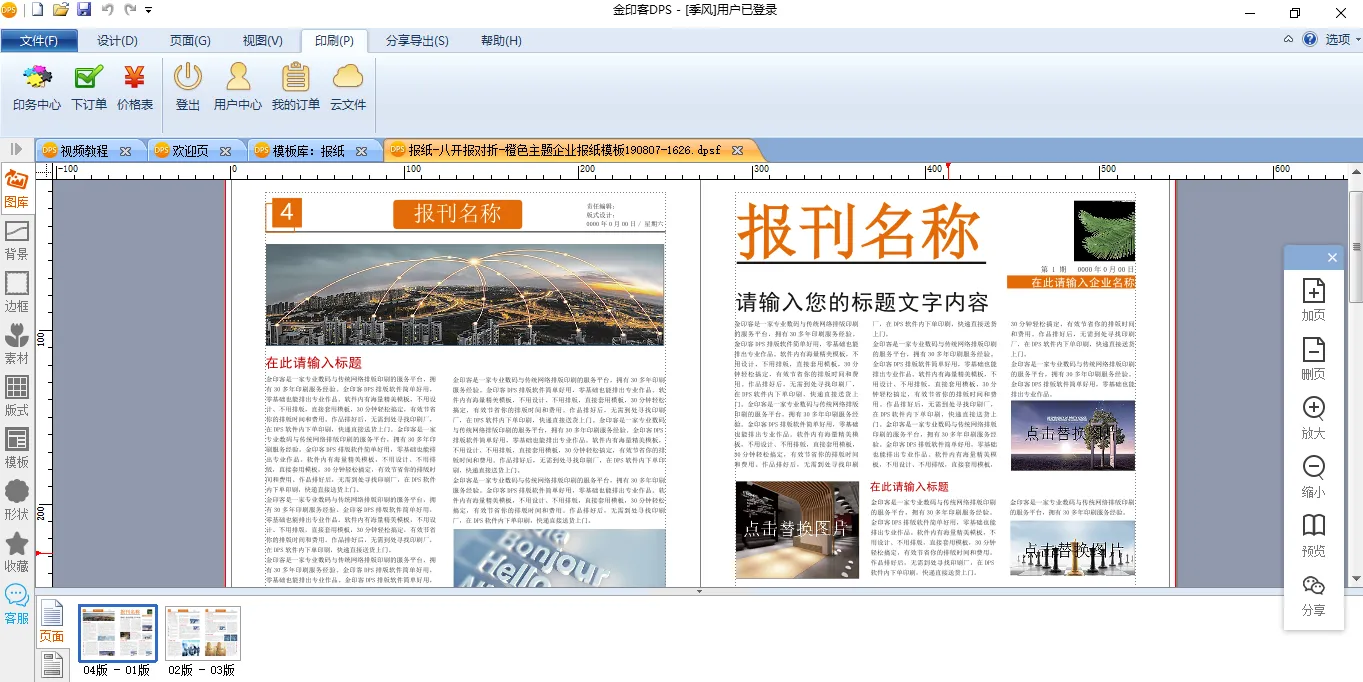Click 加页 to add a page
This screenshot has width=1363, height=682.
[1313, 299]
